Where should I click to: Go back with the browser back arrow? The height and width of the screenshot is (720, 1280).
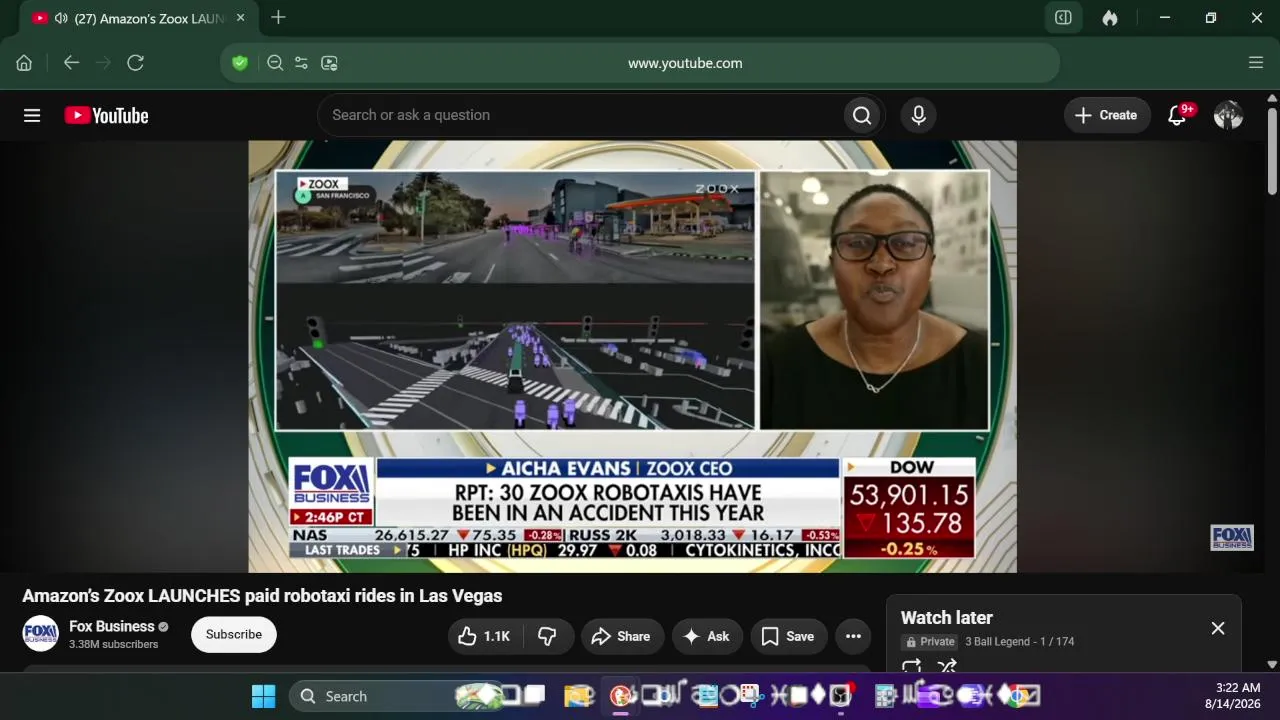[x=71, y=63]
